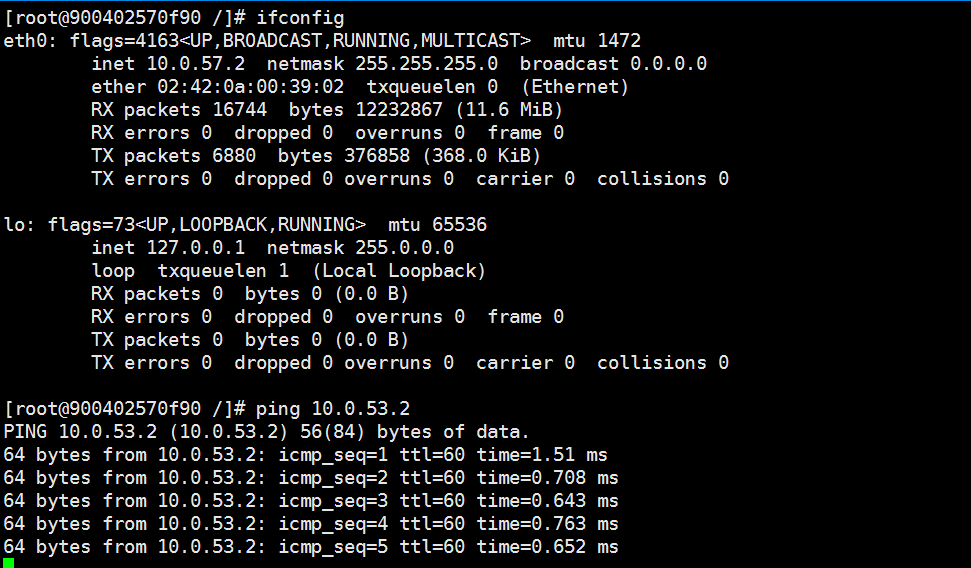Click the icmp_seq=1 reply line
971x568 pixels.
(305, 455)
